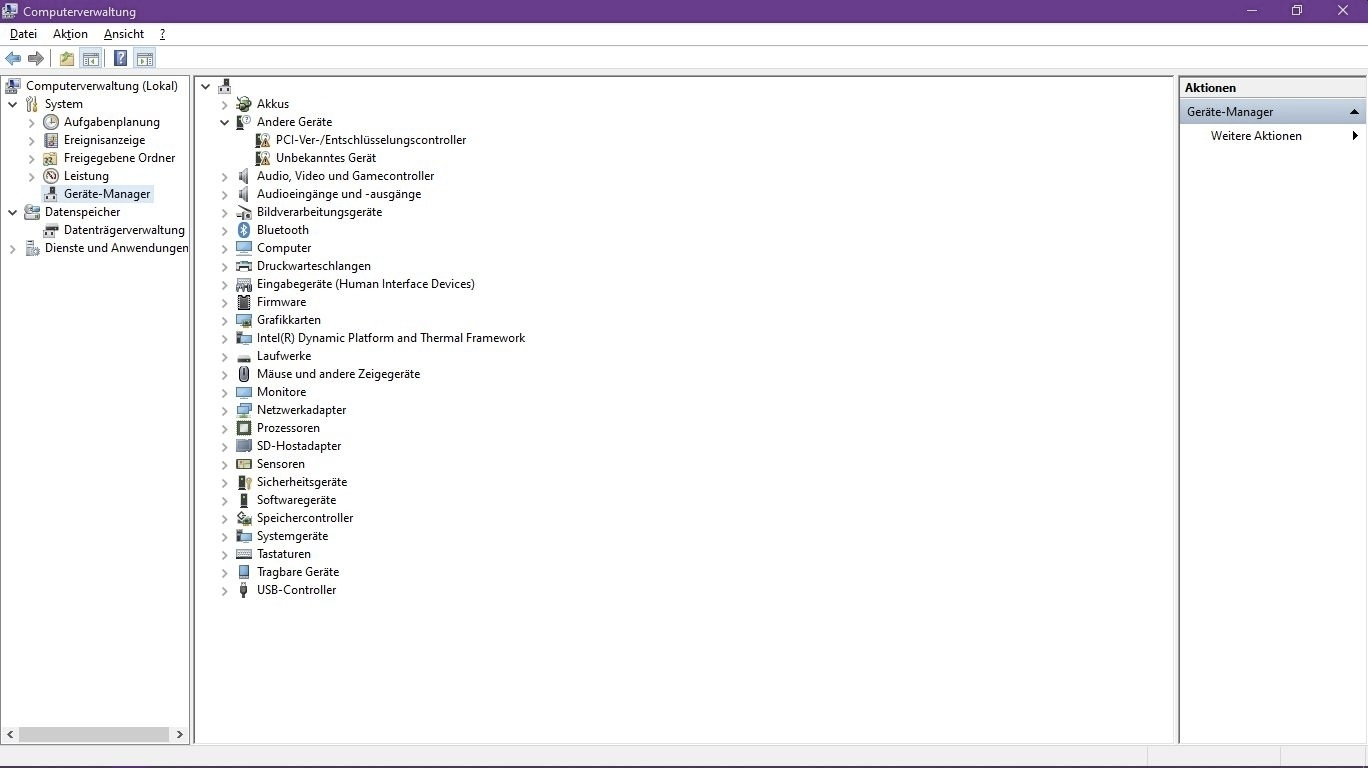This screenshot has width=1368, height=768.
Task: Expand Freigegebene Ordner in left tree
Action: pyautogui.click(x=31, y=158)
